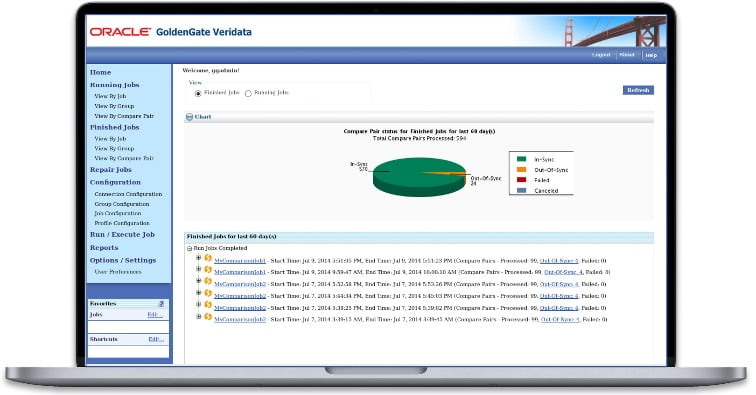Open Repair Jobs in the sidebar
Viewport: 756px width, 395px height.
point(110,170)
